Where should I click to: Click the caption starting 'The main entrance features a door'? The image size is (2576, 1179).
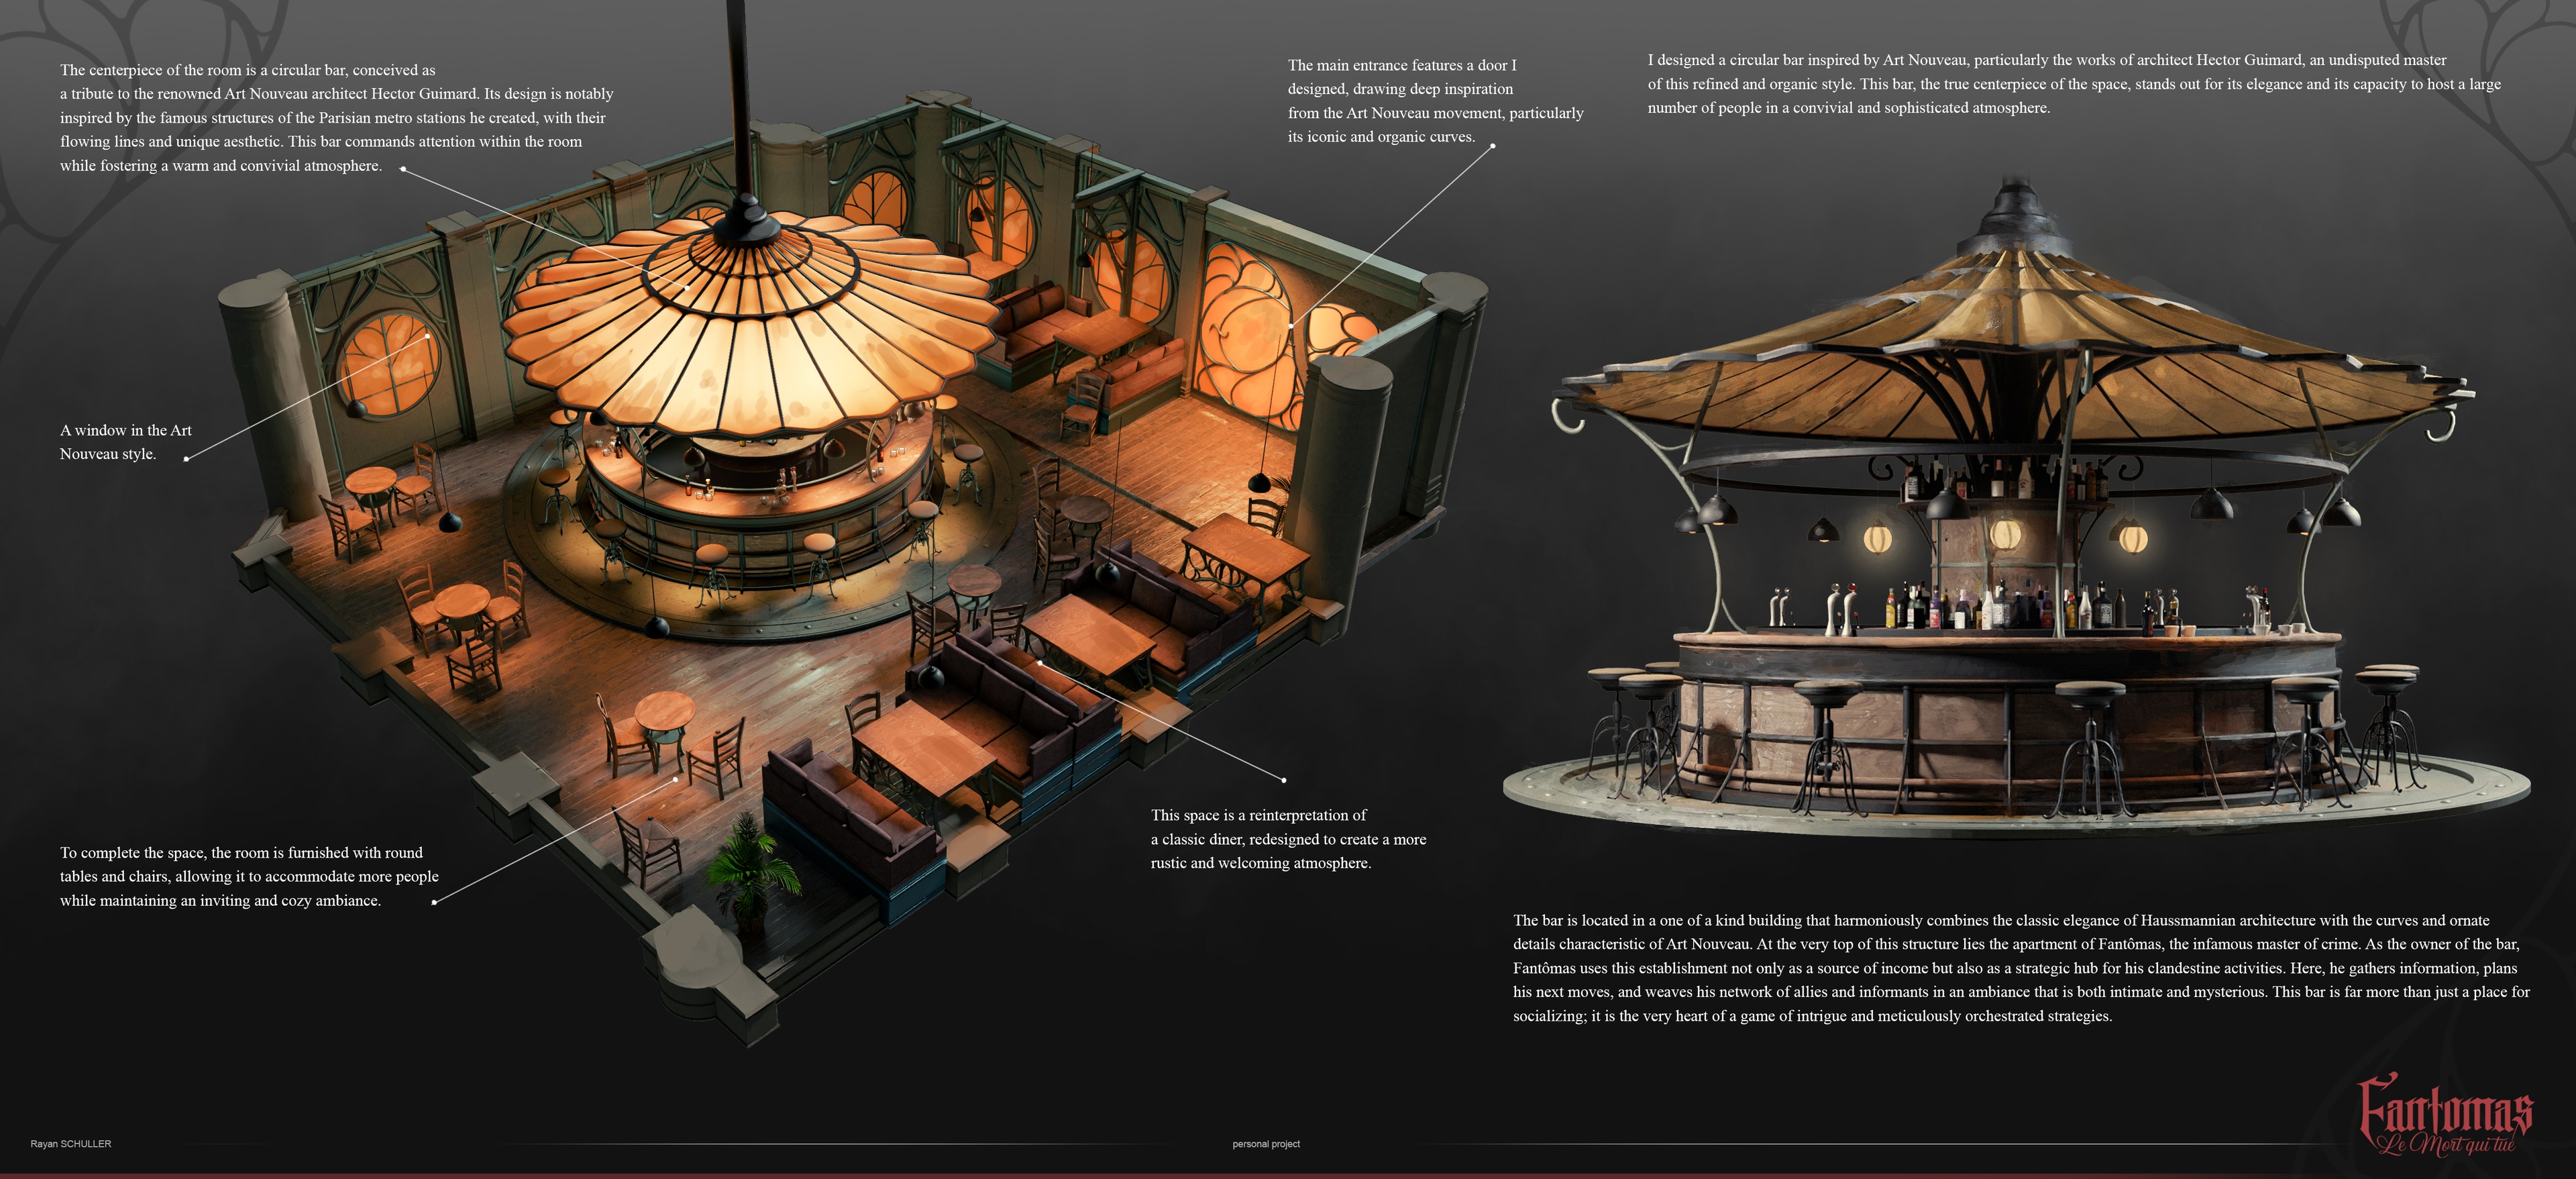[1435, 100]
